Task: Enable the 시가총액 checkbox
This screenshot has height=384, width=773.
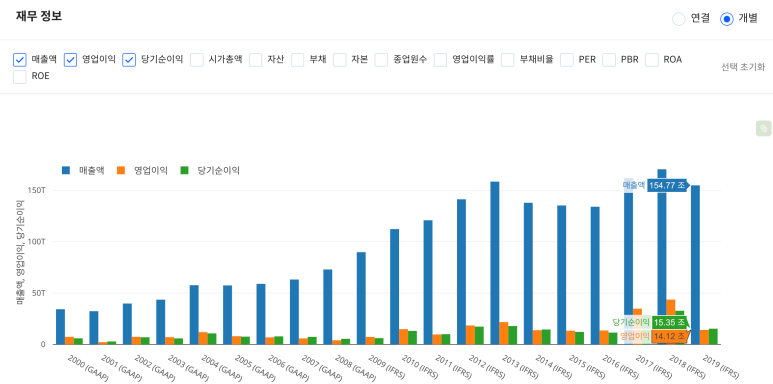Action: (197, 60)
